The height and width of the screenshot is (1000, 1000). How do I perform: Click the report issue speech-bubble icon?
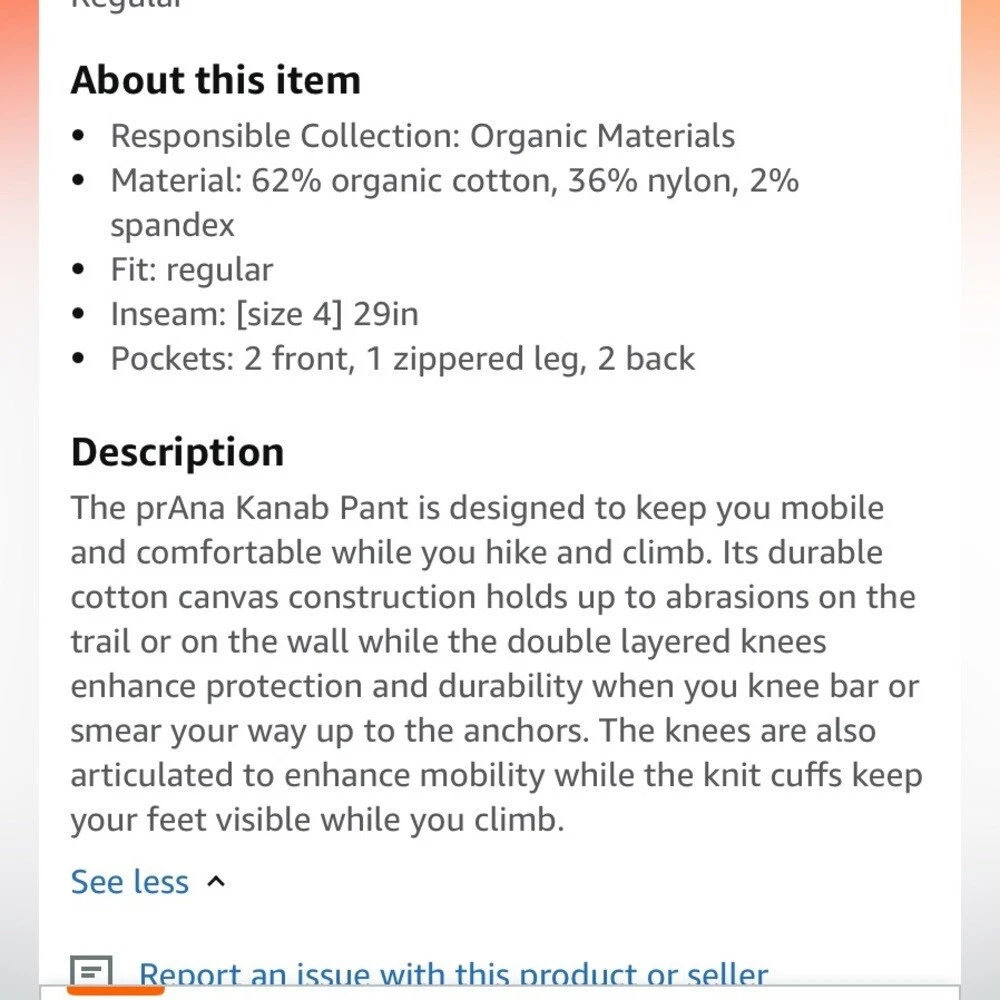[x=90, y=972]
